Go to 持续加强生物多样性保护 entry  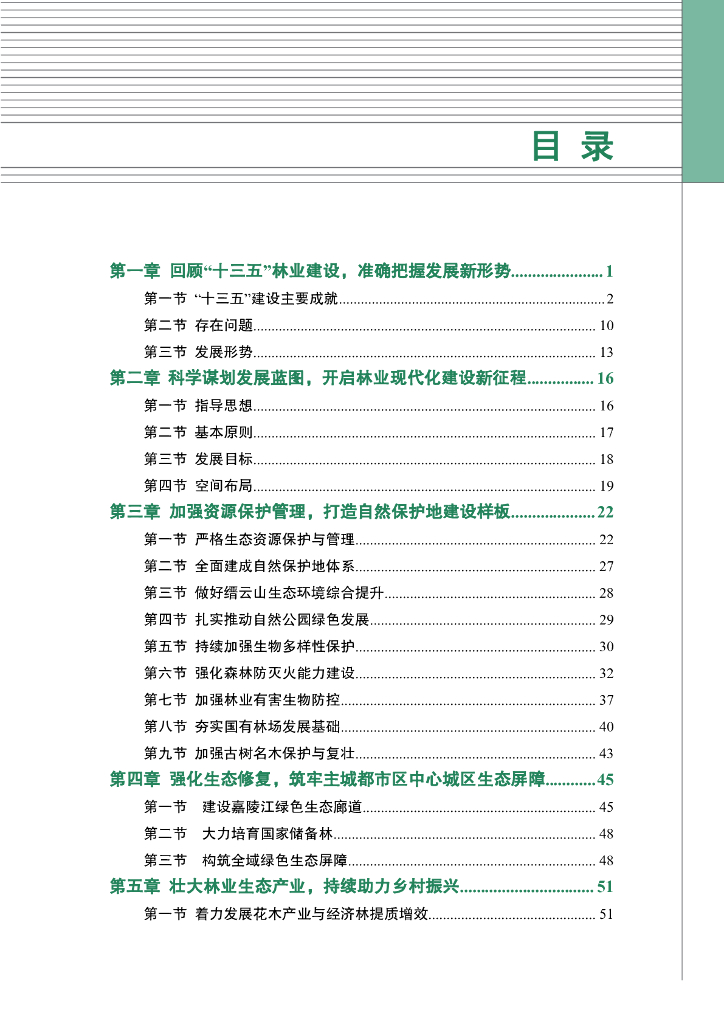click(379, 647)
